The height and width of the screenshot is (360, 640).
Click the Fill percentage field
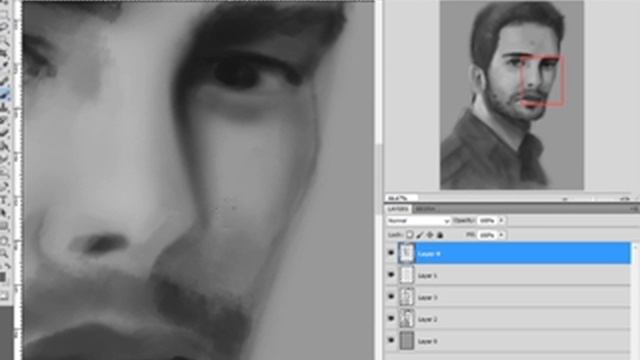click(x=487, y=235)
